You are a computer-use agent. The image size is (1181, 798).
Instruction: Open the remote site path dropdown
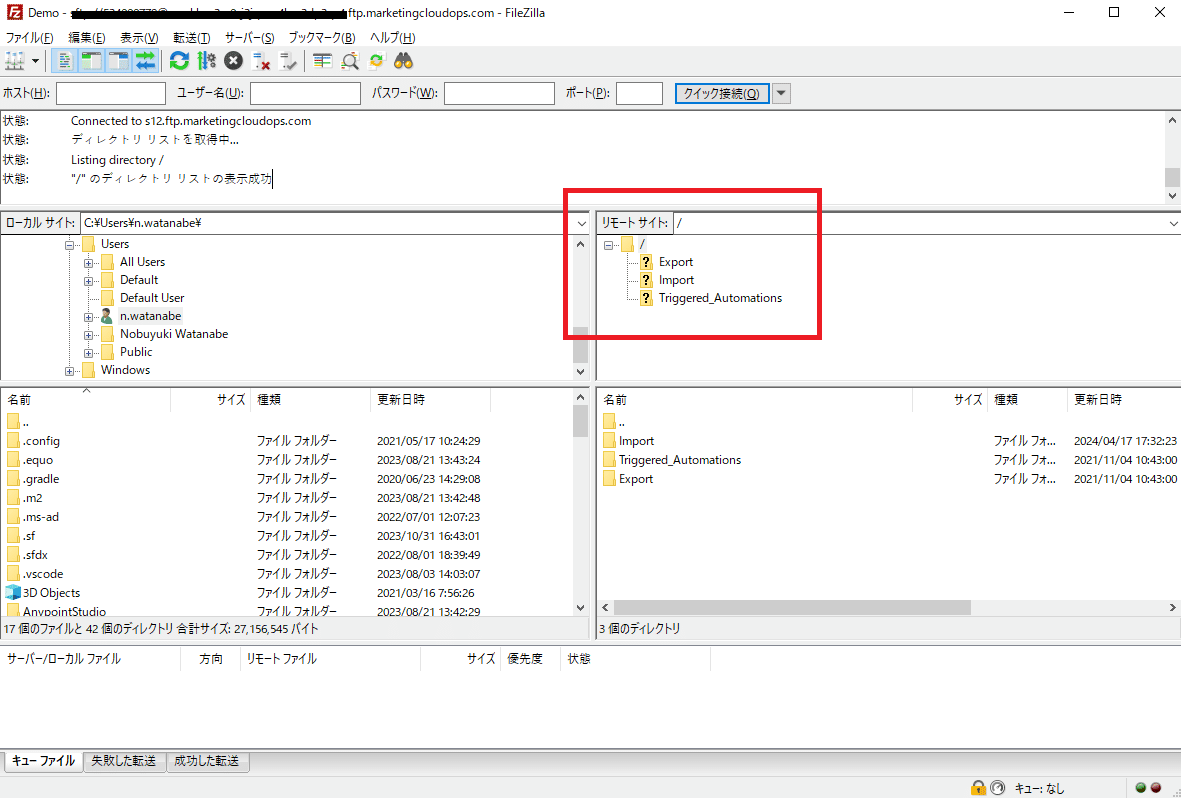pos(1173,223)
